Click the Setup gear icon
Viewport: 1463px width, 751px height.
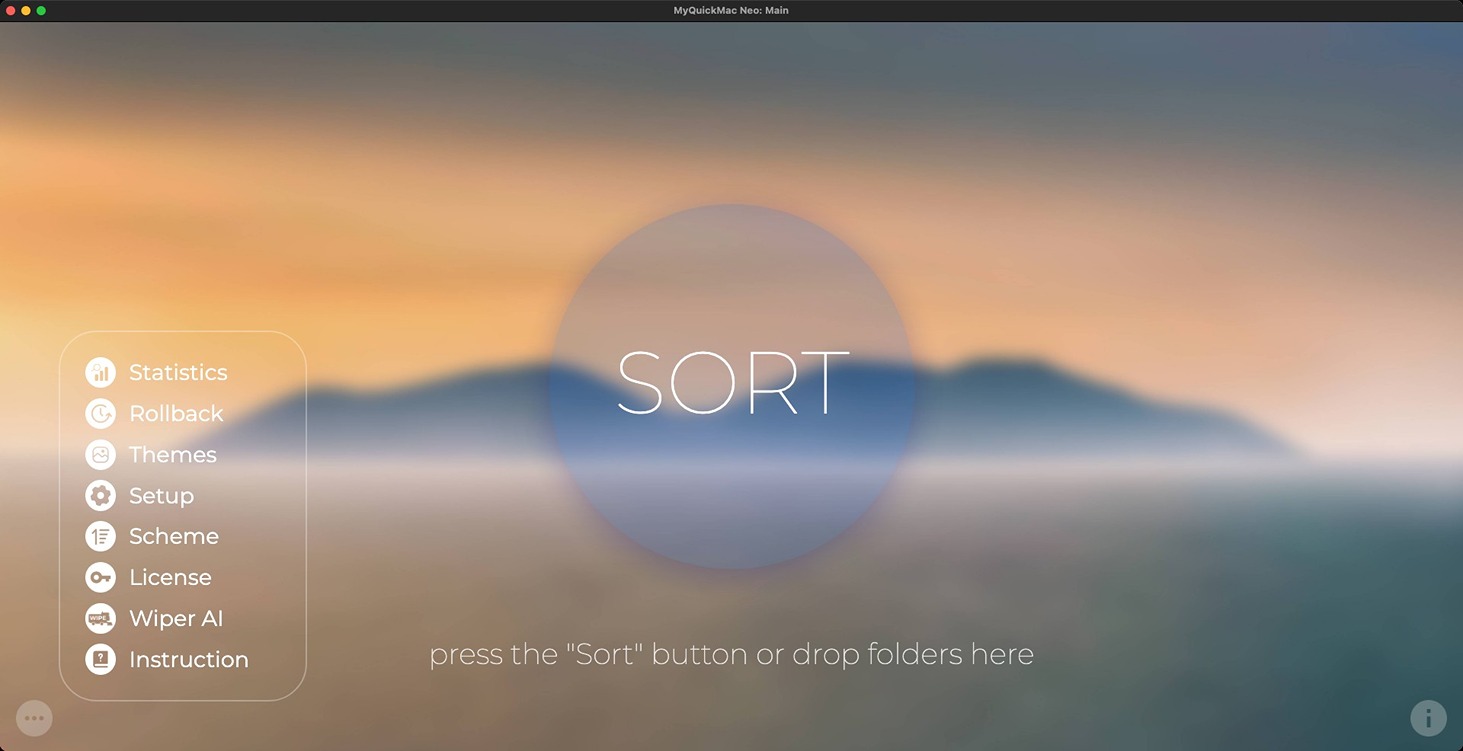point(100,496)
